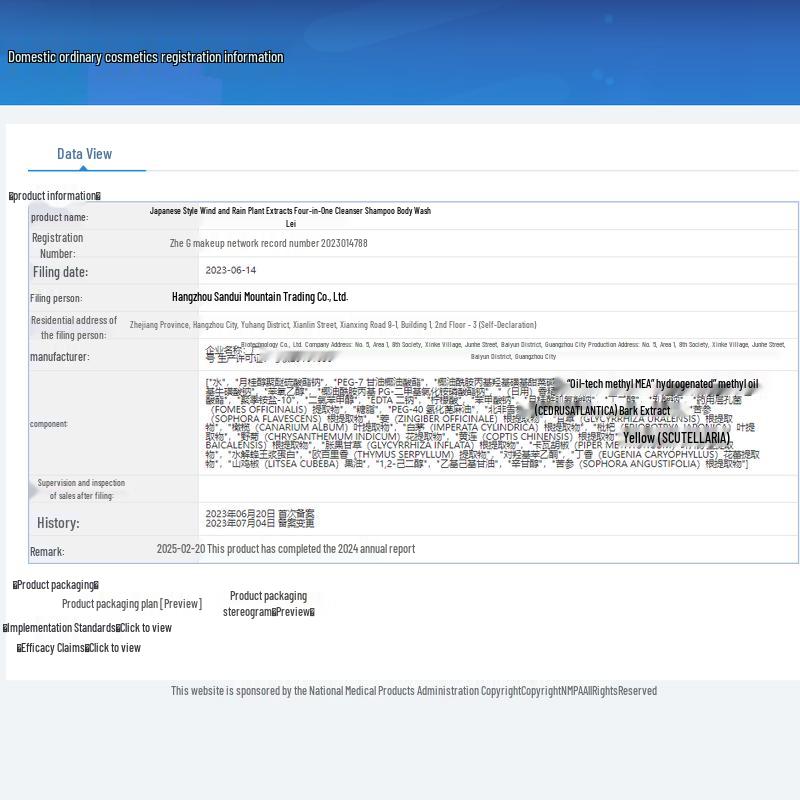This screenshot has height=800, width=800.
Task: Select Hangzhou Sandui Mountain Trading Co., Ltd.
Action: pyautogui.click(x=260, y=297)
